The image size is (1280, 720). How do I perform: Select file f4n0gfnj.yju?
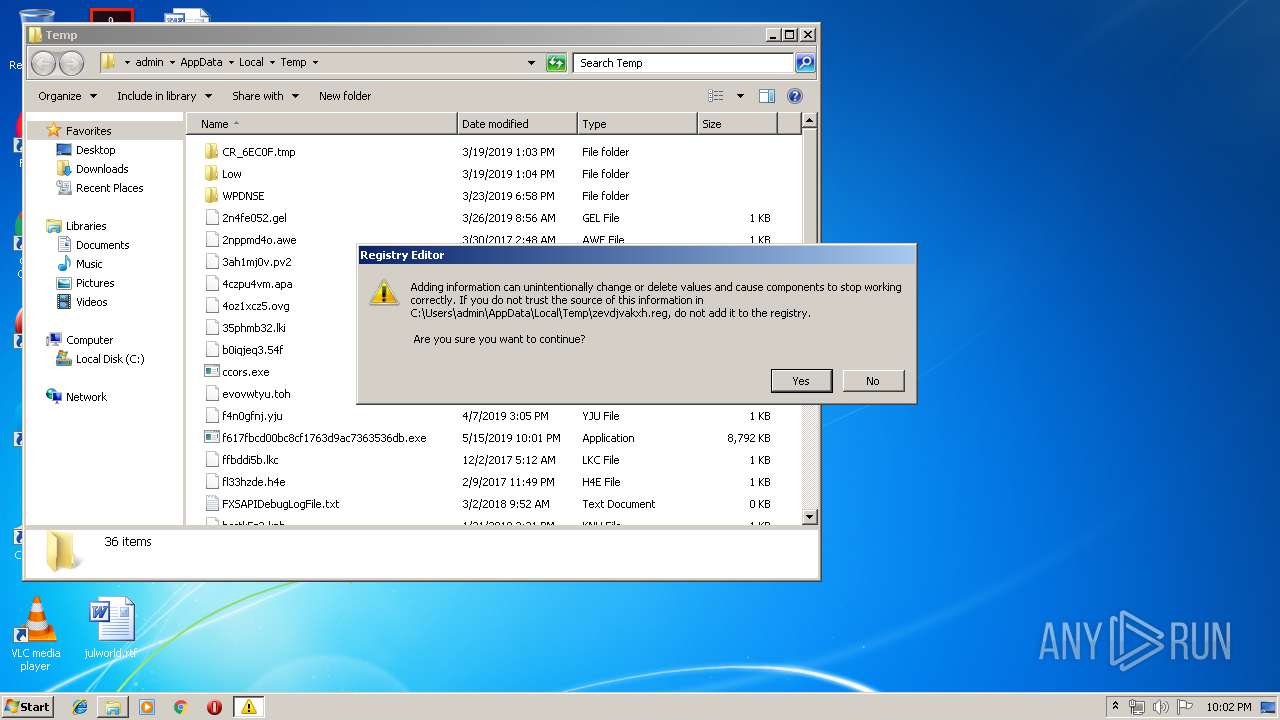point(252,416)
